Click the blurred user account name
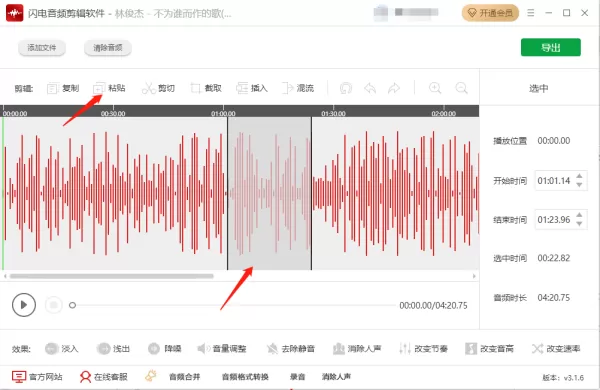The image size is (600, 390). [x=416, y=12]
